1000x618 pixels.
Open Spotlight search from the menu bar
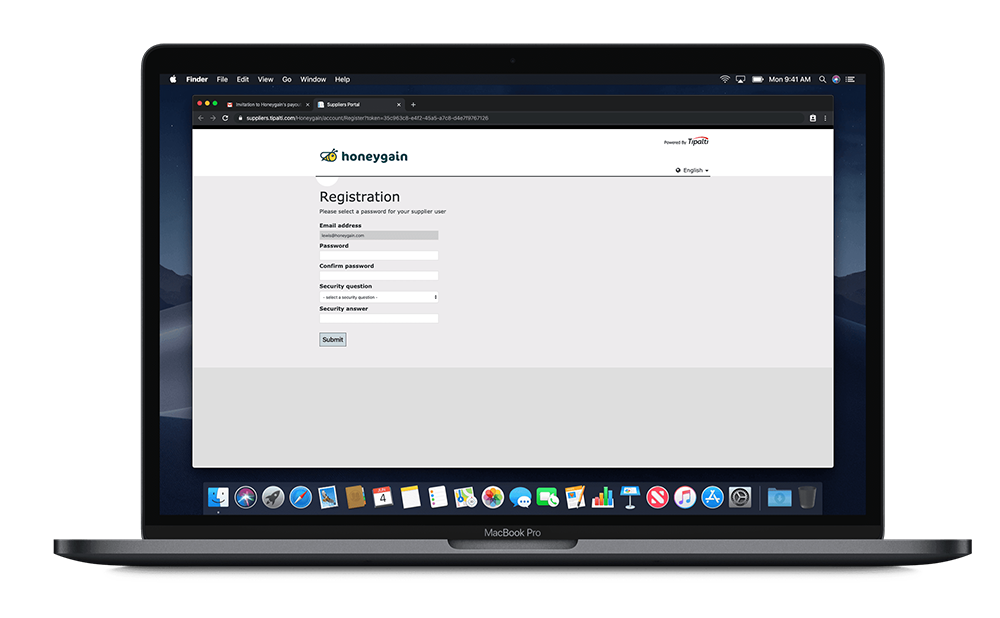[822, 79]
